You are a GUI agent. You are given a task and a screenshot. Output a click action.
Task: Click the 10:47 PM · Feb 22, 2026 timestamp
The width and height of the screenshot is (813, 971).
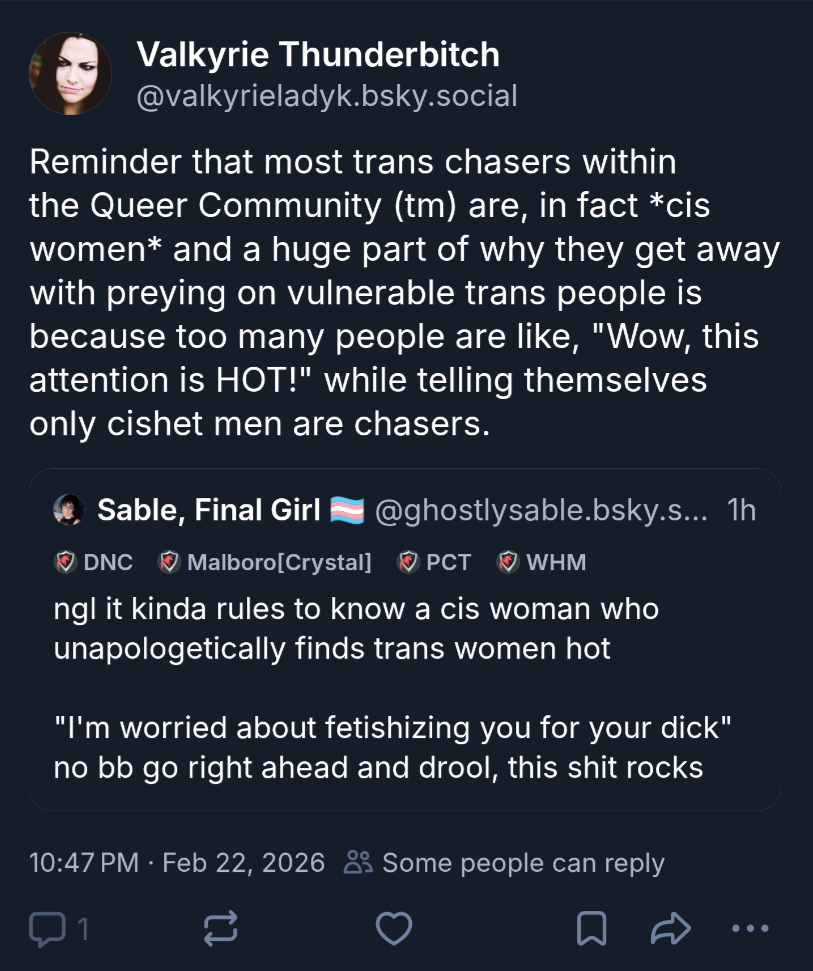[x=177, y=862]
